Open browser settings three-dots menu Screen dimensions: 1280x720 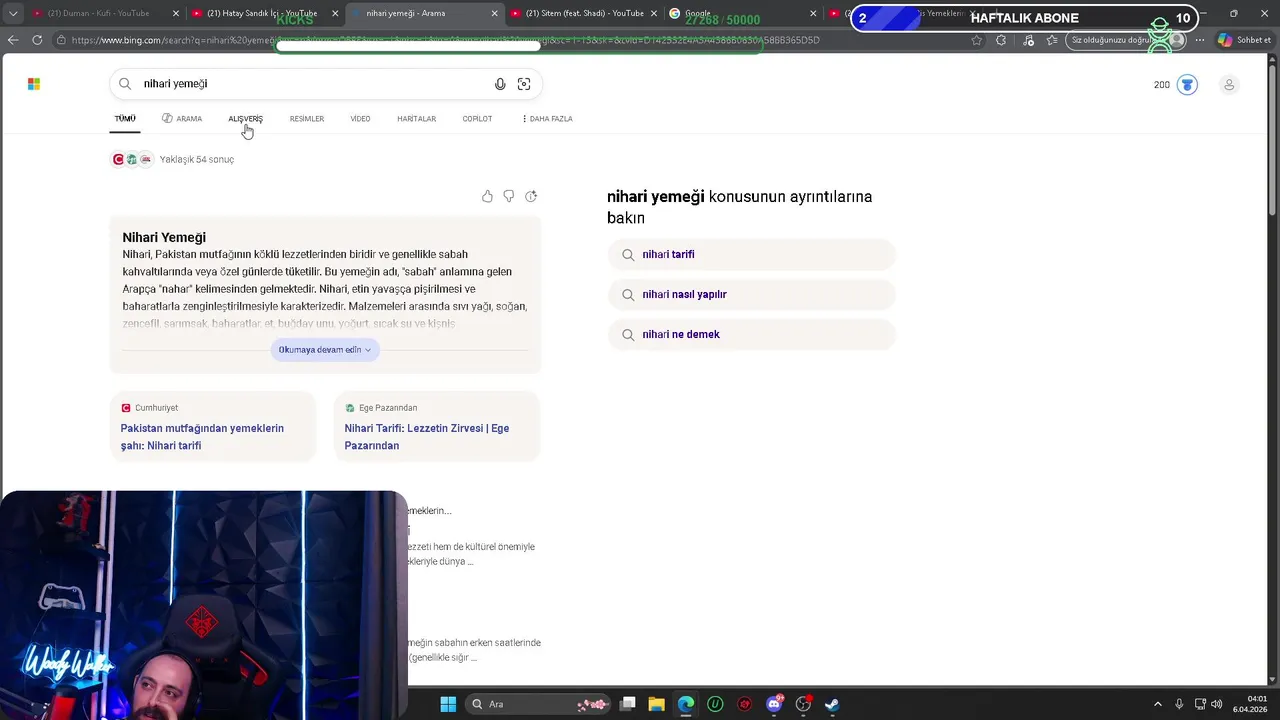click(1200, 40)
